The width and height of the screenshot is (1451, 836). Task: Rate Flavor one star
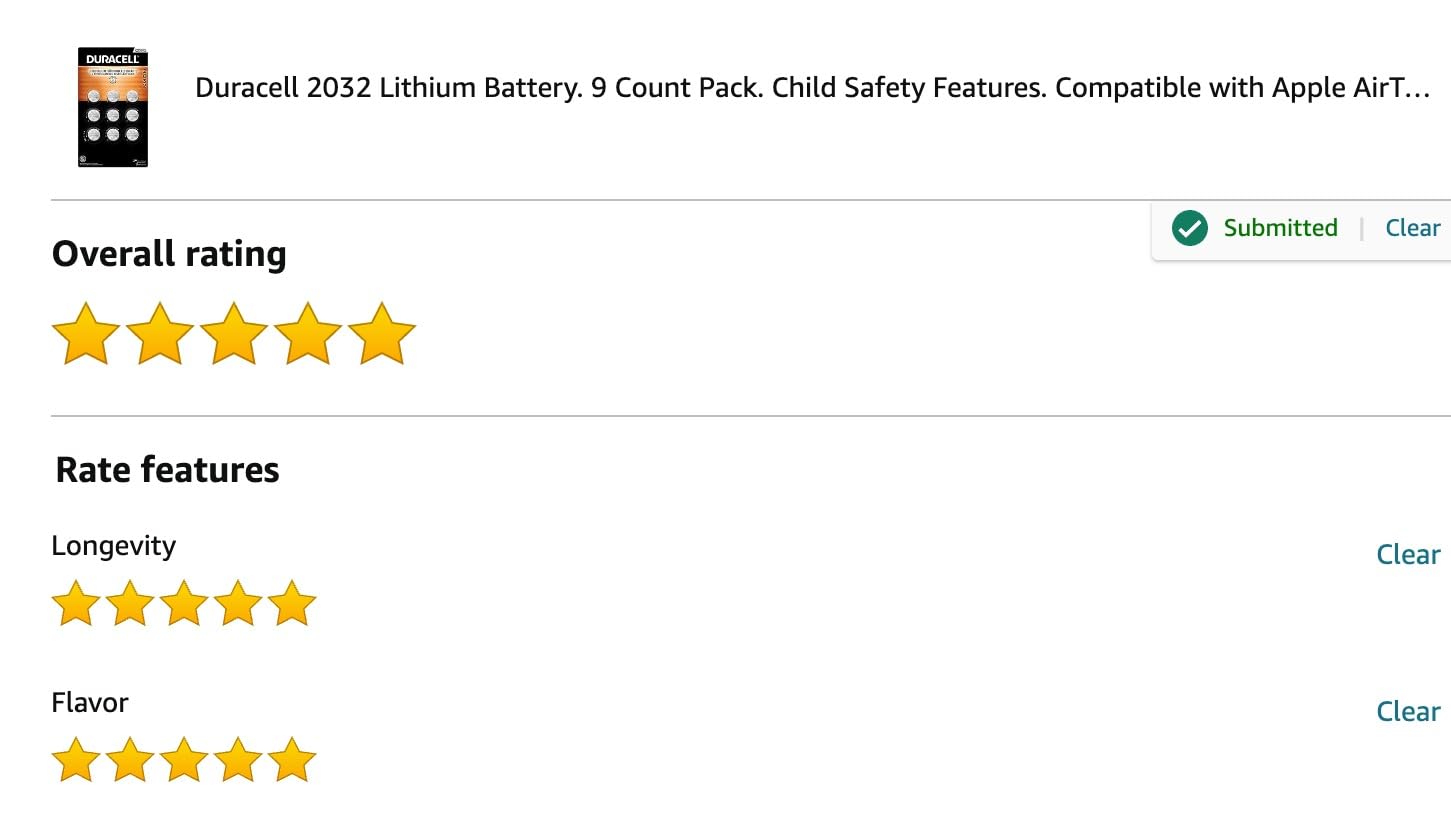point(76,761)
